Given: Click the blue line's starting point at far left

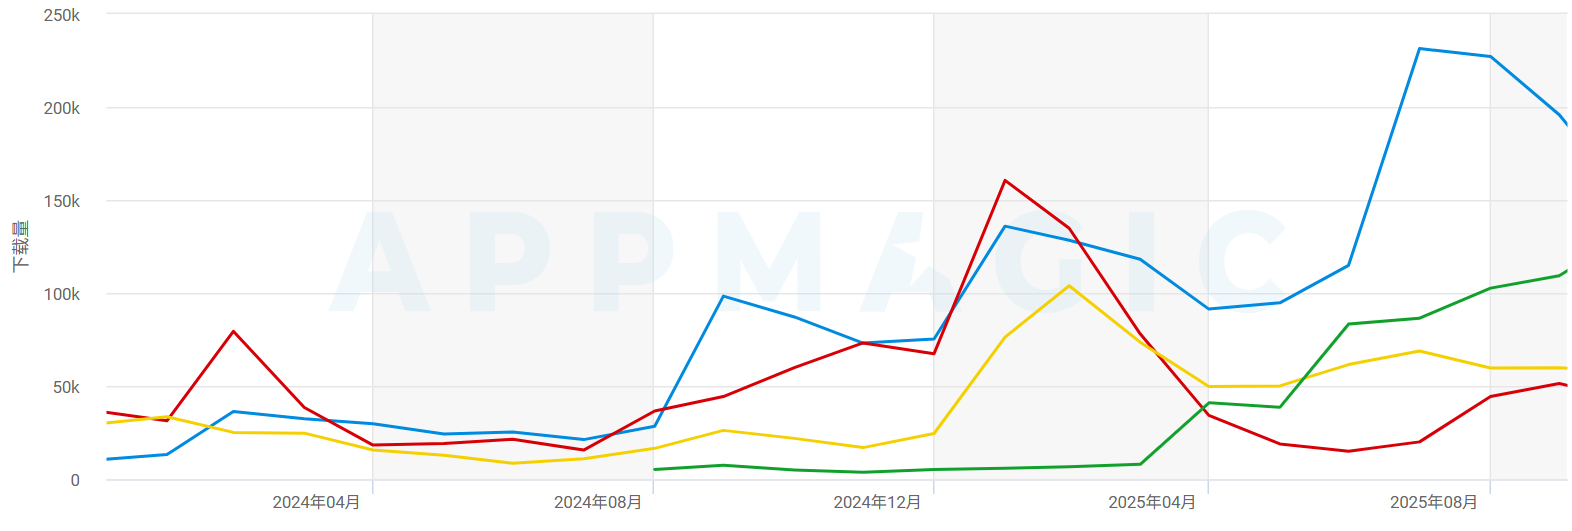Looking at the screenshot, I should (x=107, y=459).
